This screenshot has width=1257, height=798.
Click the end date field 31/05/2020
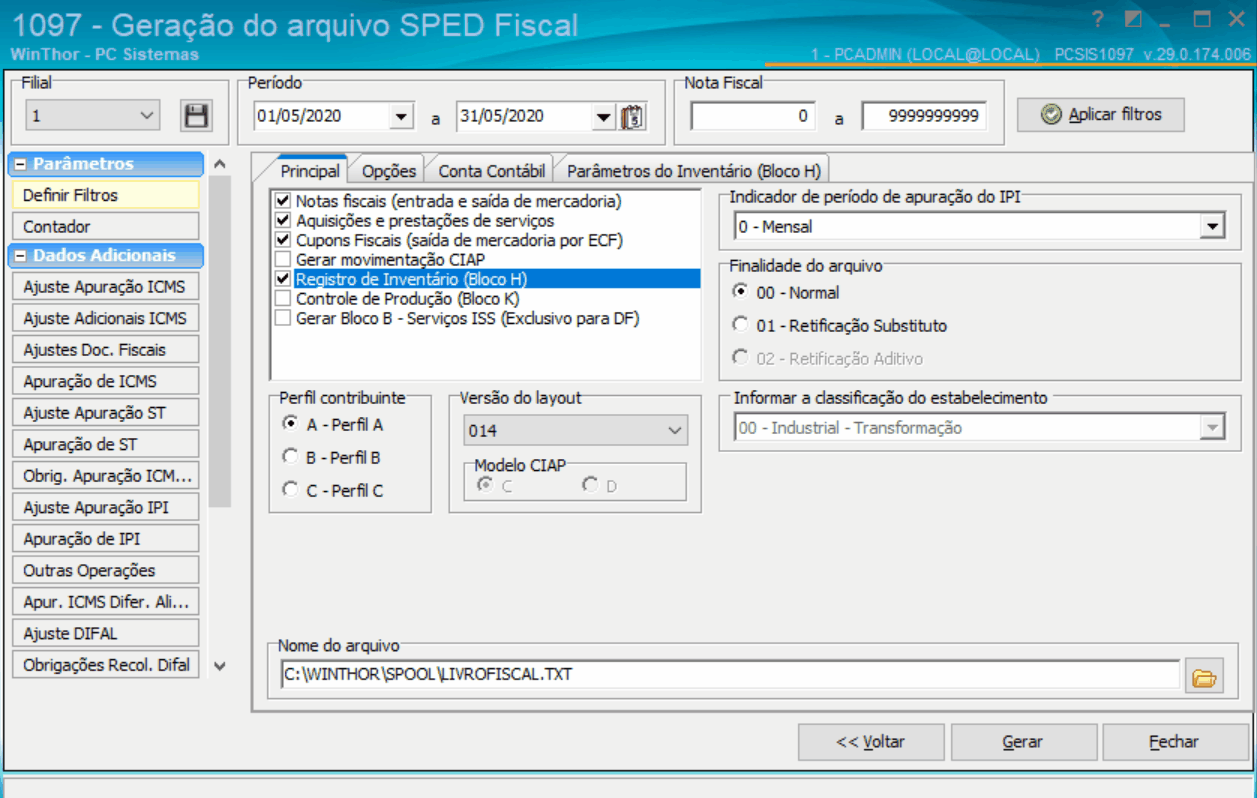pyautogui.click(x=523, y=117)
